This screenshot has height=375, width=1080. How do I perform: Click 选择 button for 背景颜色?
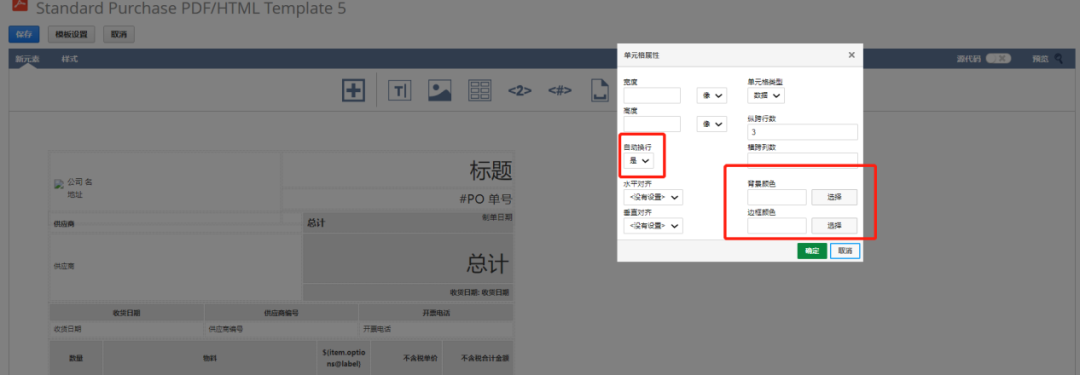pyautogui.click(x=834, y=197)
